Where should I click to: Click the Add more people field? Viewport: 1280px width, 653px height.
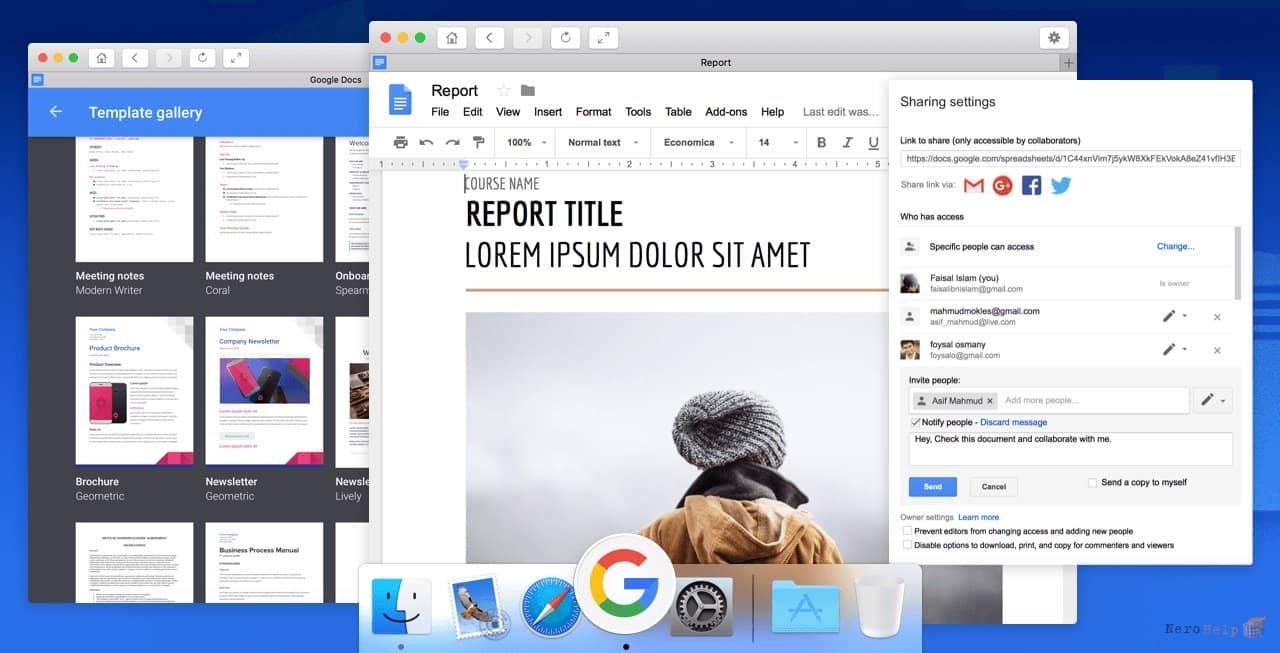click(1092, 400)
